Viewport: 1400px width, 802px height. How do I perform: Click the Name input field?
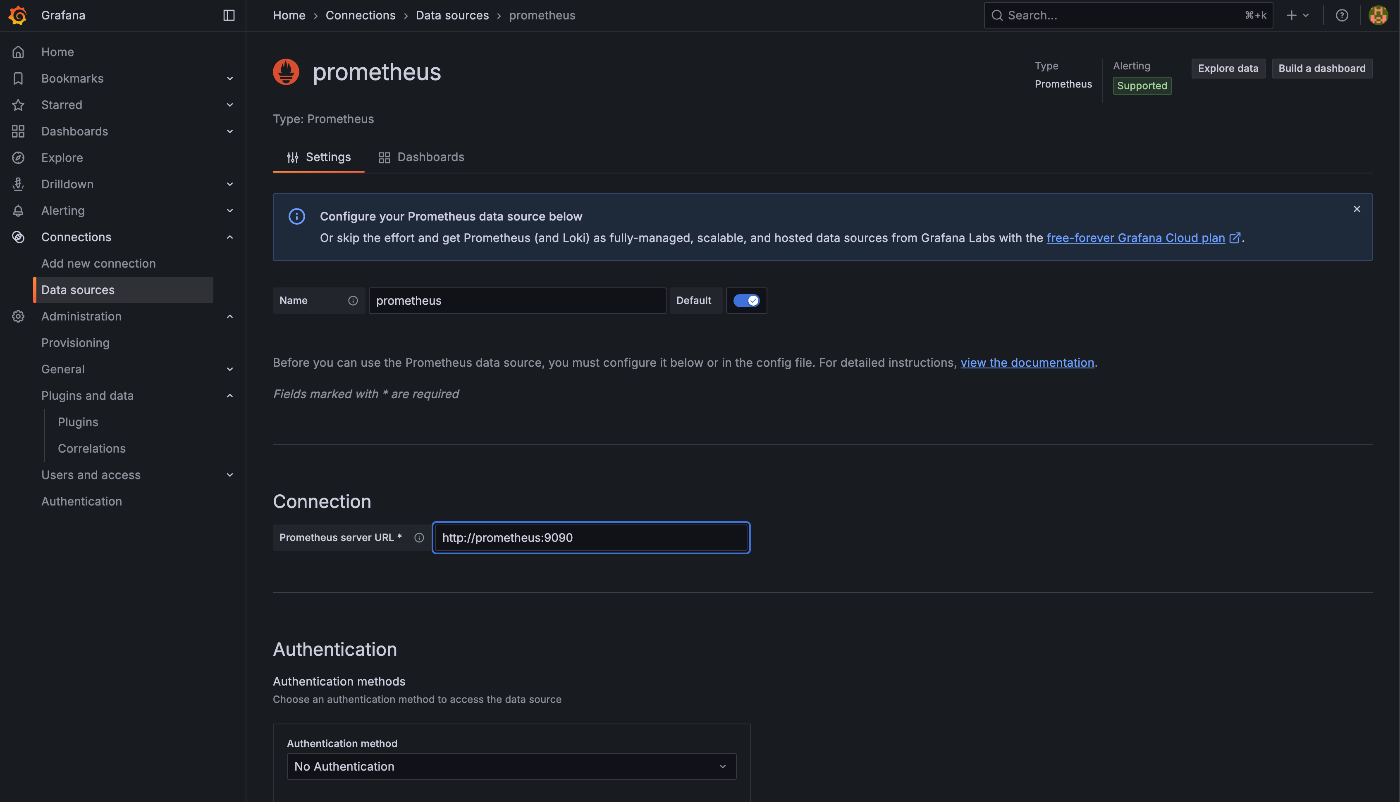coord(517,300)
